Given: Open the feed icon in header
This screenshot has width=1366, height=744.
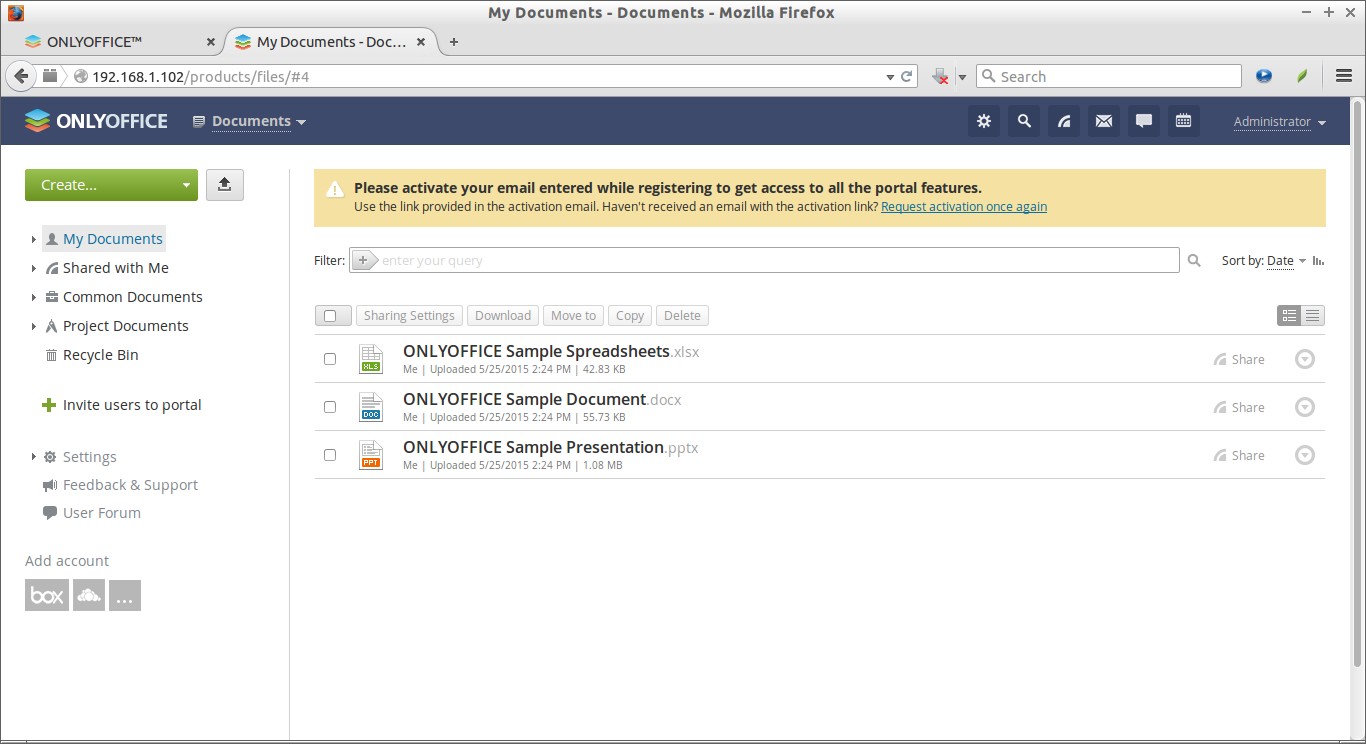Looking at the screenshot, I should click(x=1064, y=121).
